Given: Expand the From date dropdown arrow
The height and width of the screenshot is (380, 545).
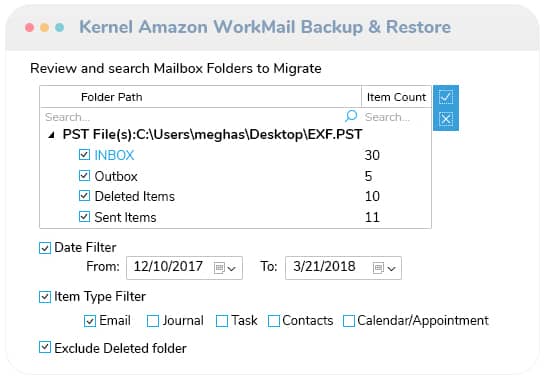Looking at the screenshot, I should pos(231,268).
